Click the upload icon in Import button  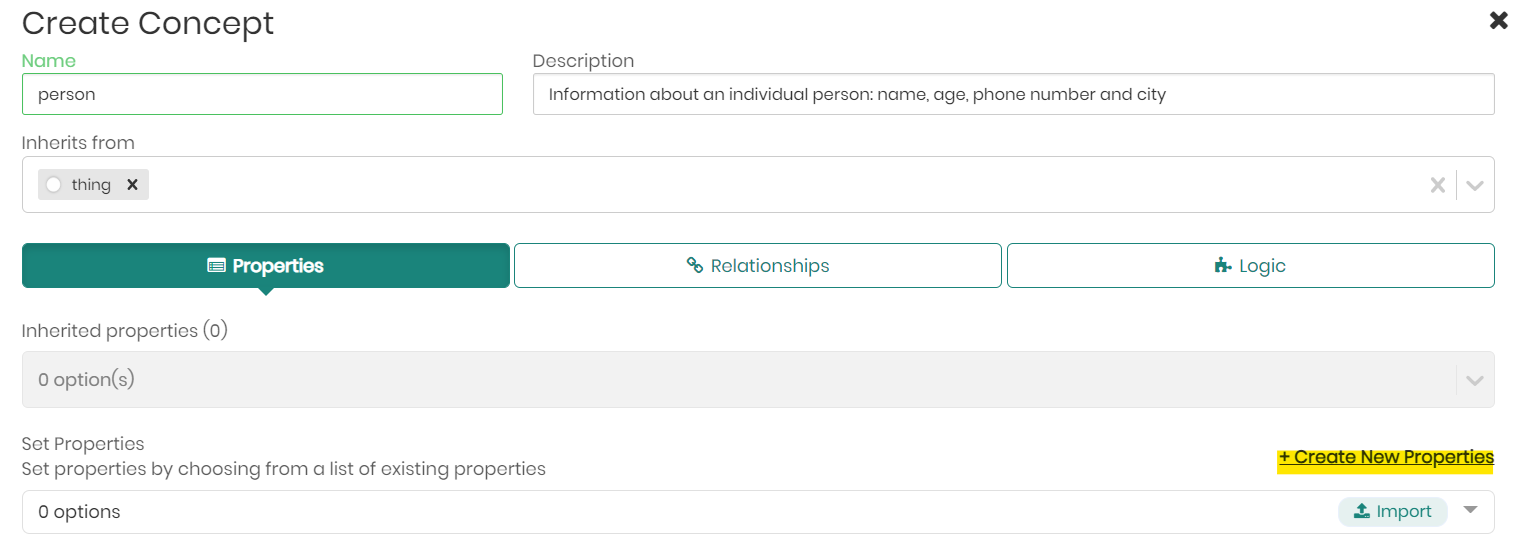[1361, 512]
